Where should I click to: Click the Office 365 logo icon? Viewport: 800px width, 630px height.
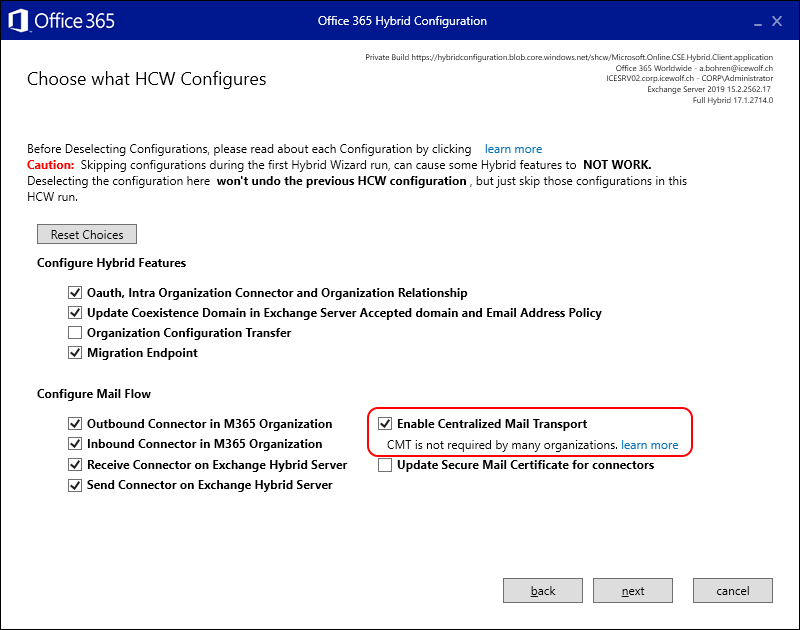point(18,21)
